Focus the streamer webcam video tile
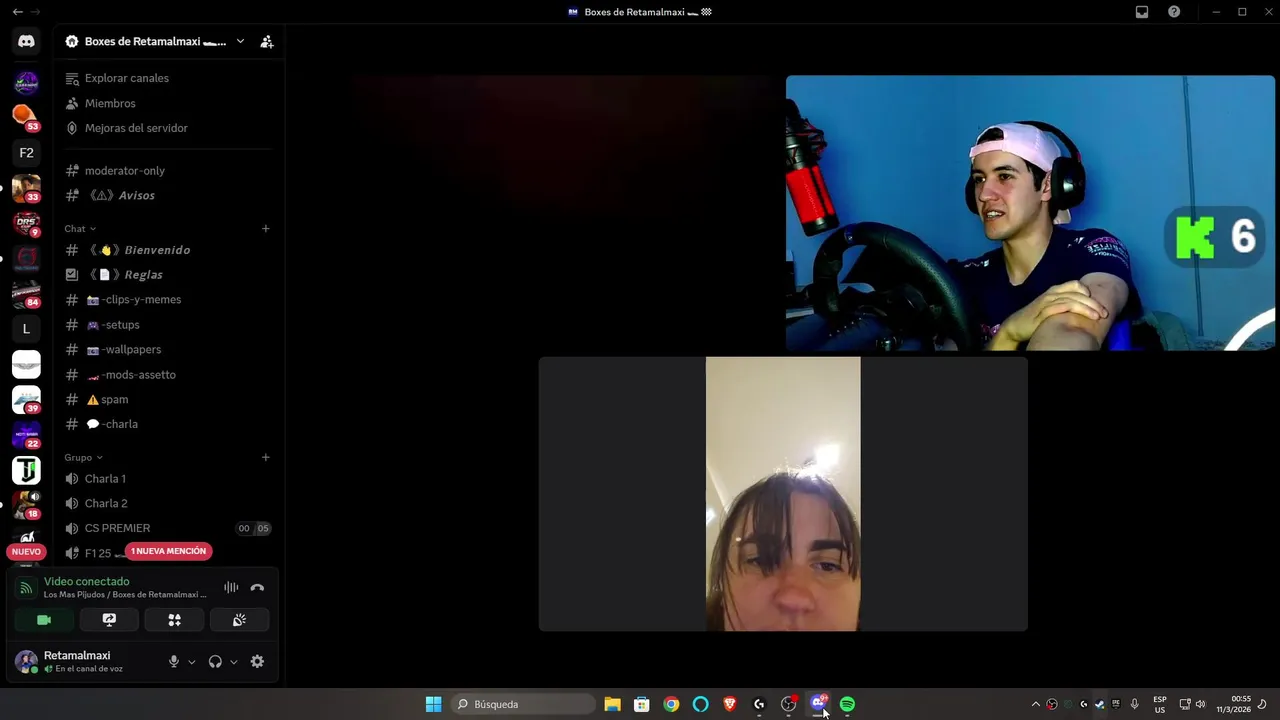1280x720 pixels. coord(1030,213)
